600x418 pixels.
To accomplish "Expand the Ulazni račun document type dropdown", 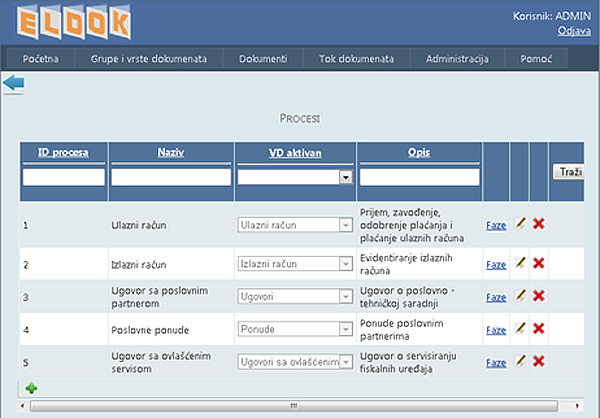I will point(346,225).
